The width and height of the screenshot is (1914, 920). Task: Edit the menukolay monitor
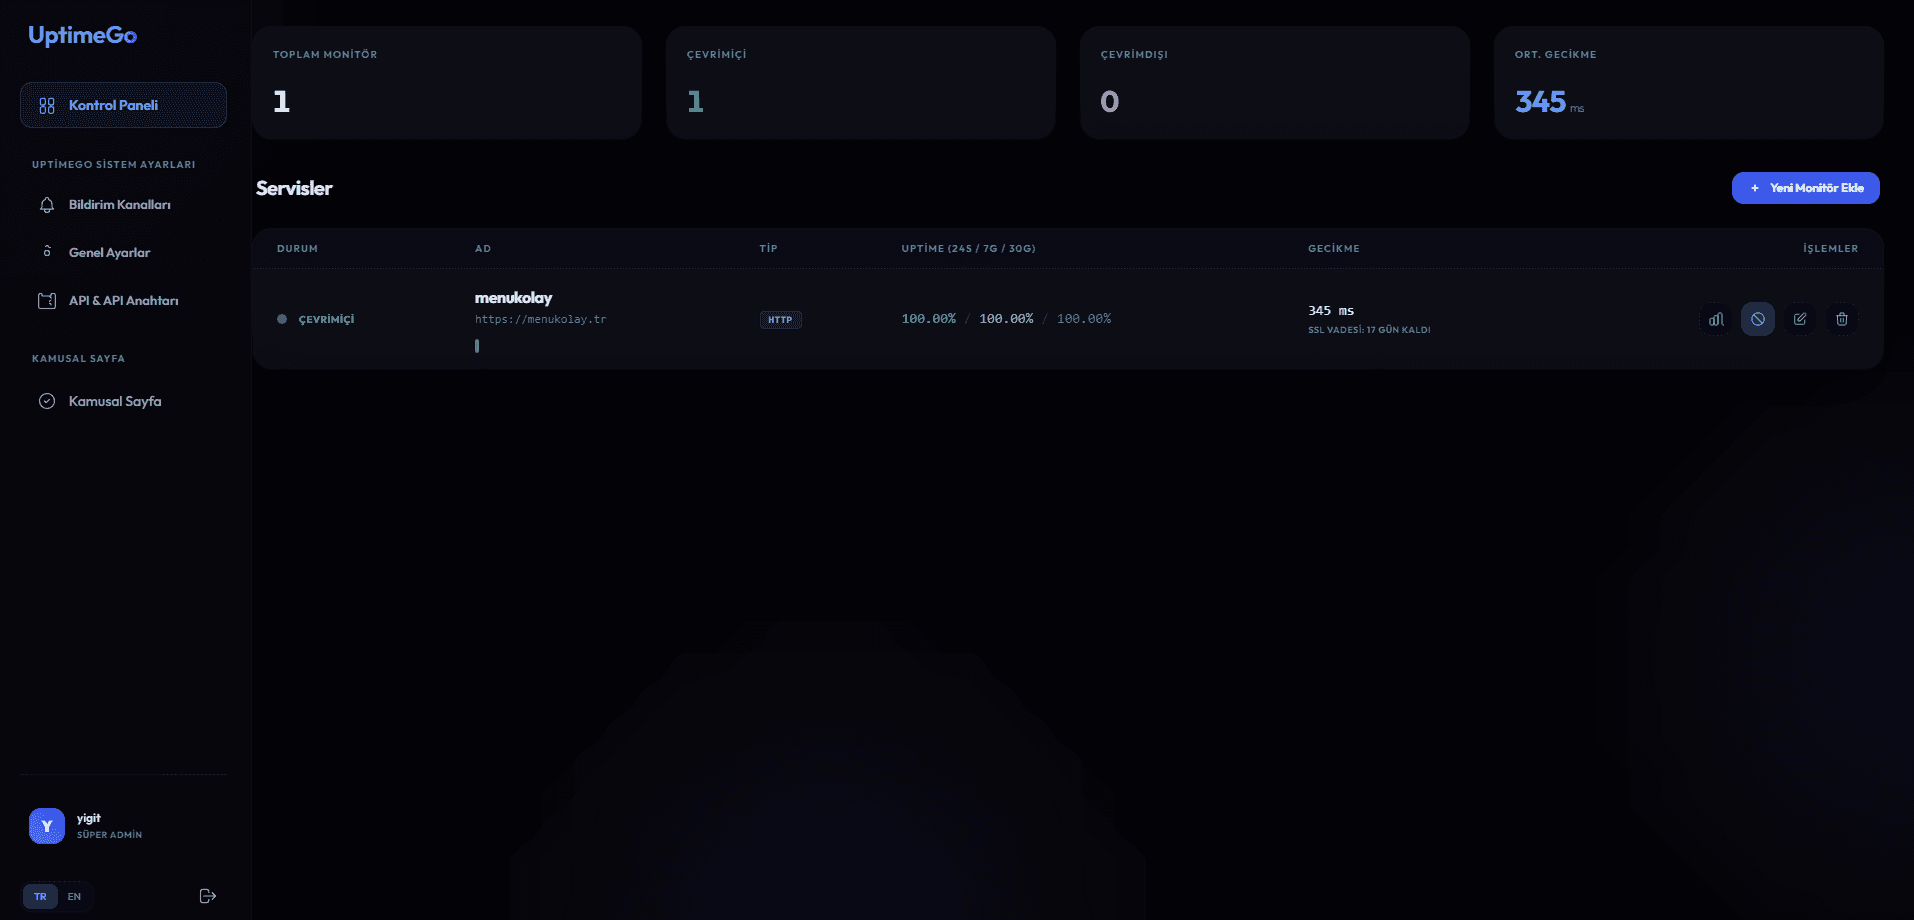[1800, 319]
